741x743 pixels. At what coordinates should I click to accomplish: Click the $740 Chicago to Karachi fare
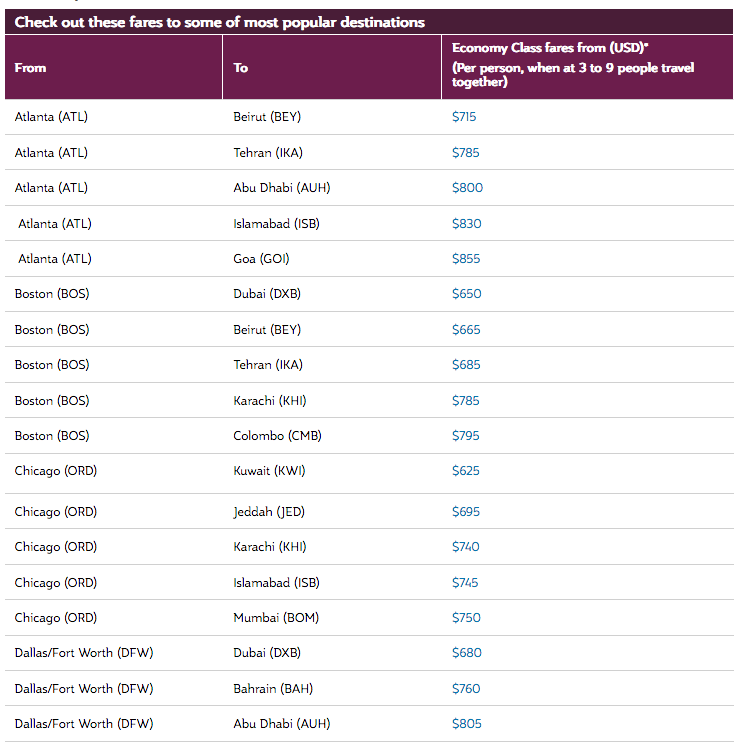465,547
